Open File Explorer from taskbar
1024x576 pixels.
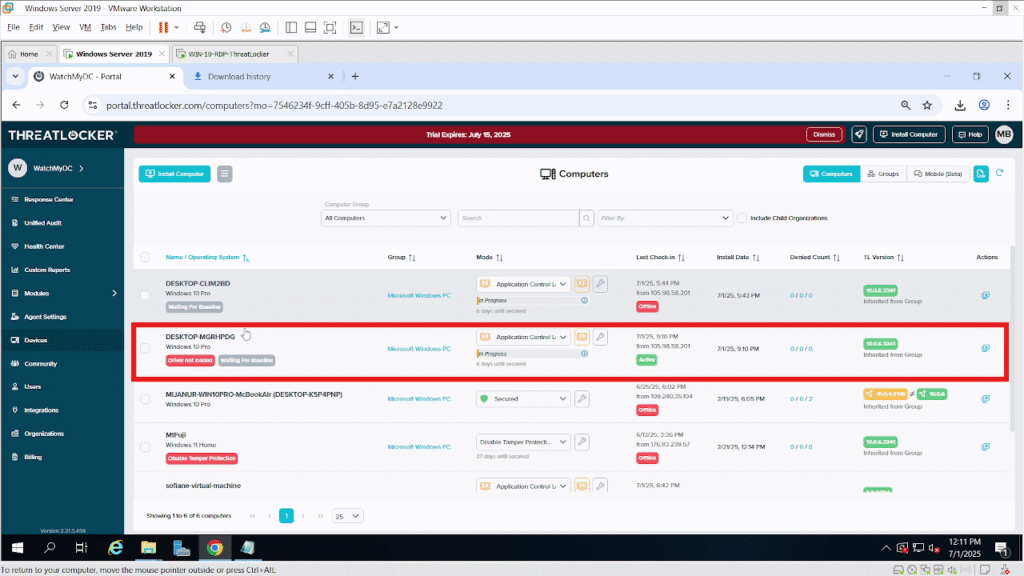click(148, 548)
